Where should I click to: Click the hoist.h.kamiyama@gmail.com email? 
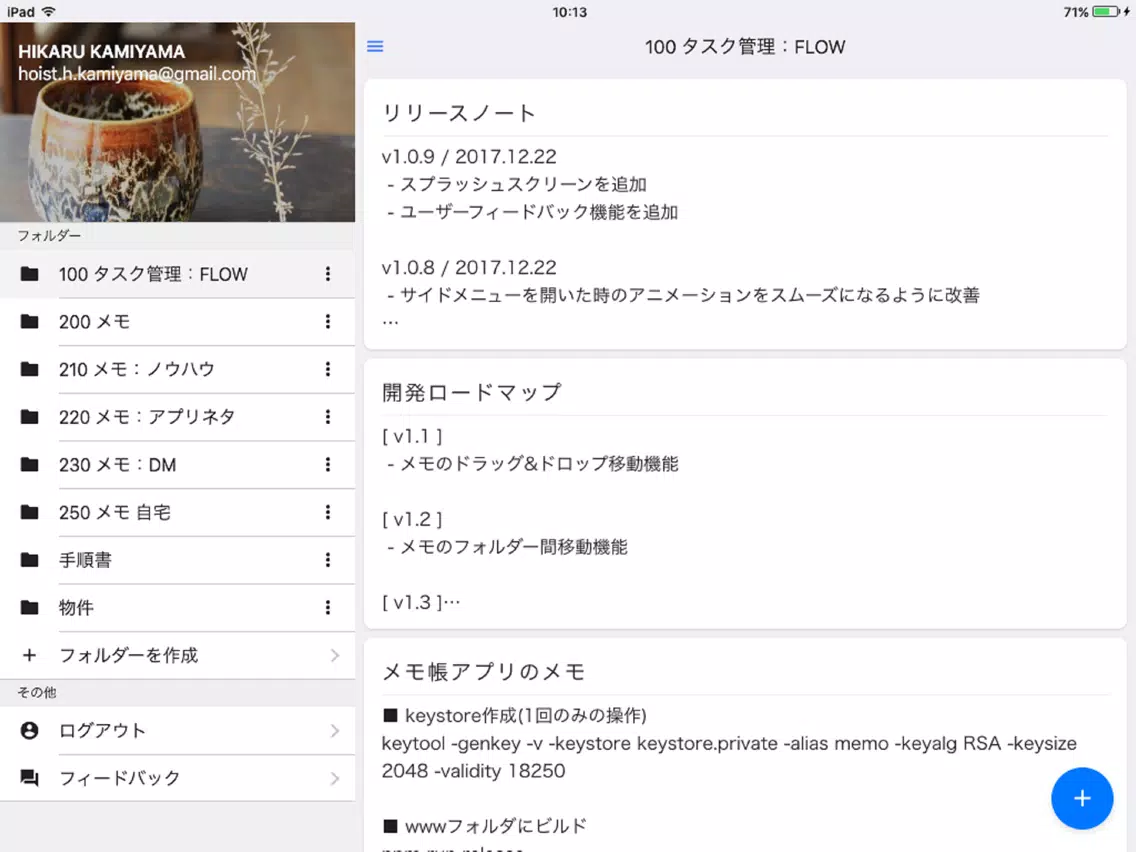pos(136,74)
